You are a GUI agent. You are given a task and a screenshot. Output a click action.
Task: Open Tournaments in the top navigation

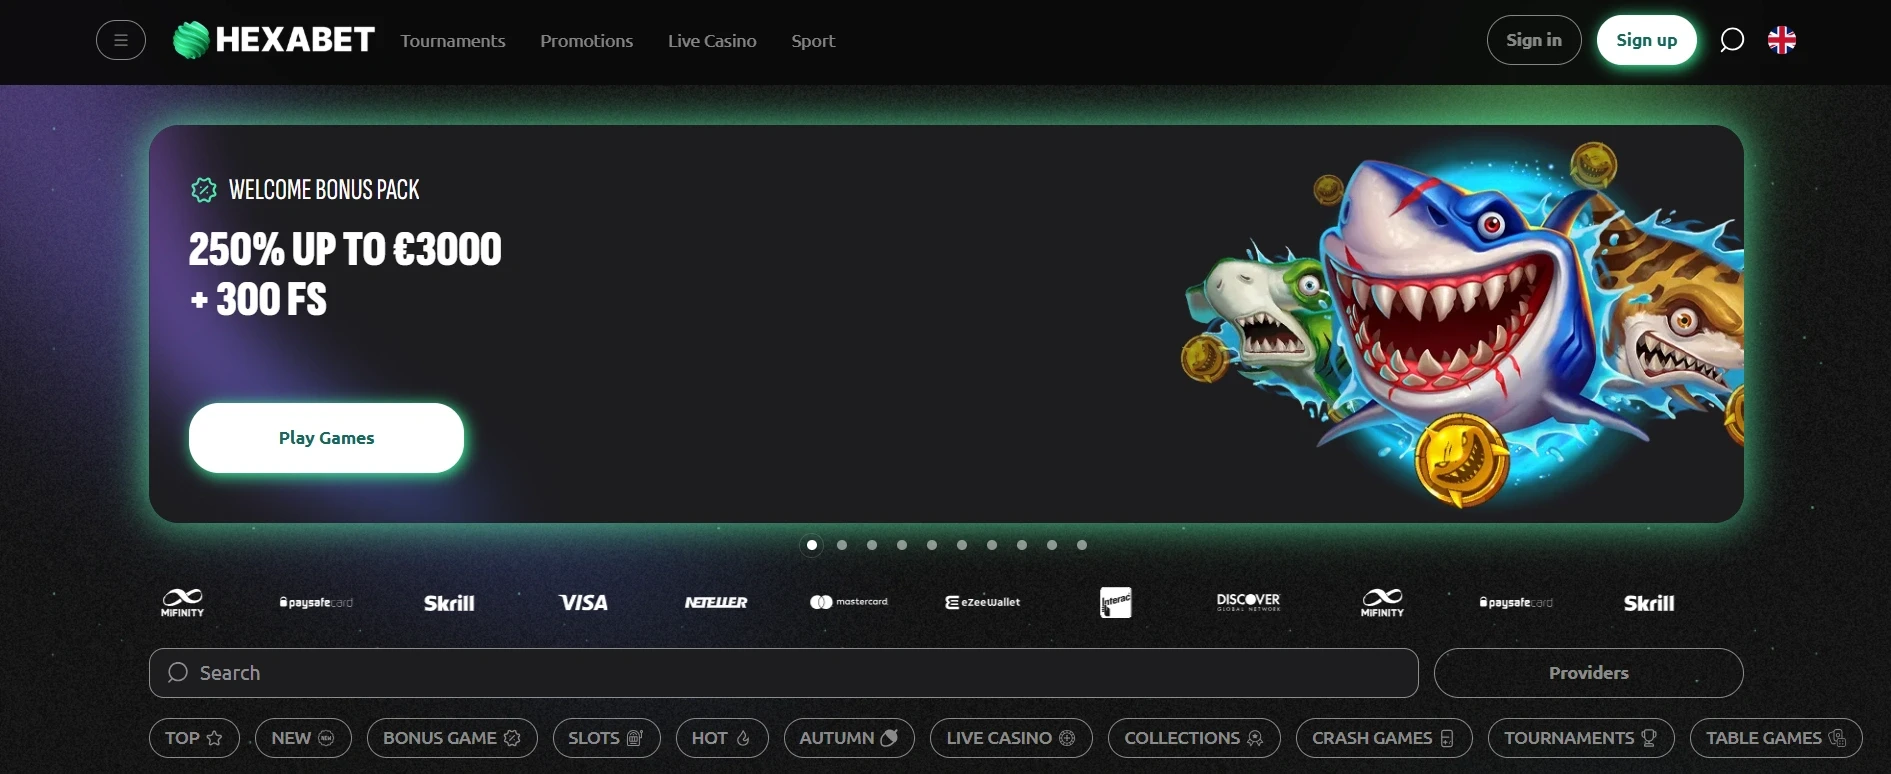coord(453,41)
